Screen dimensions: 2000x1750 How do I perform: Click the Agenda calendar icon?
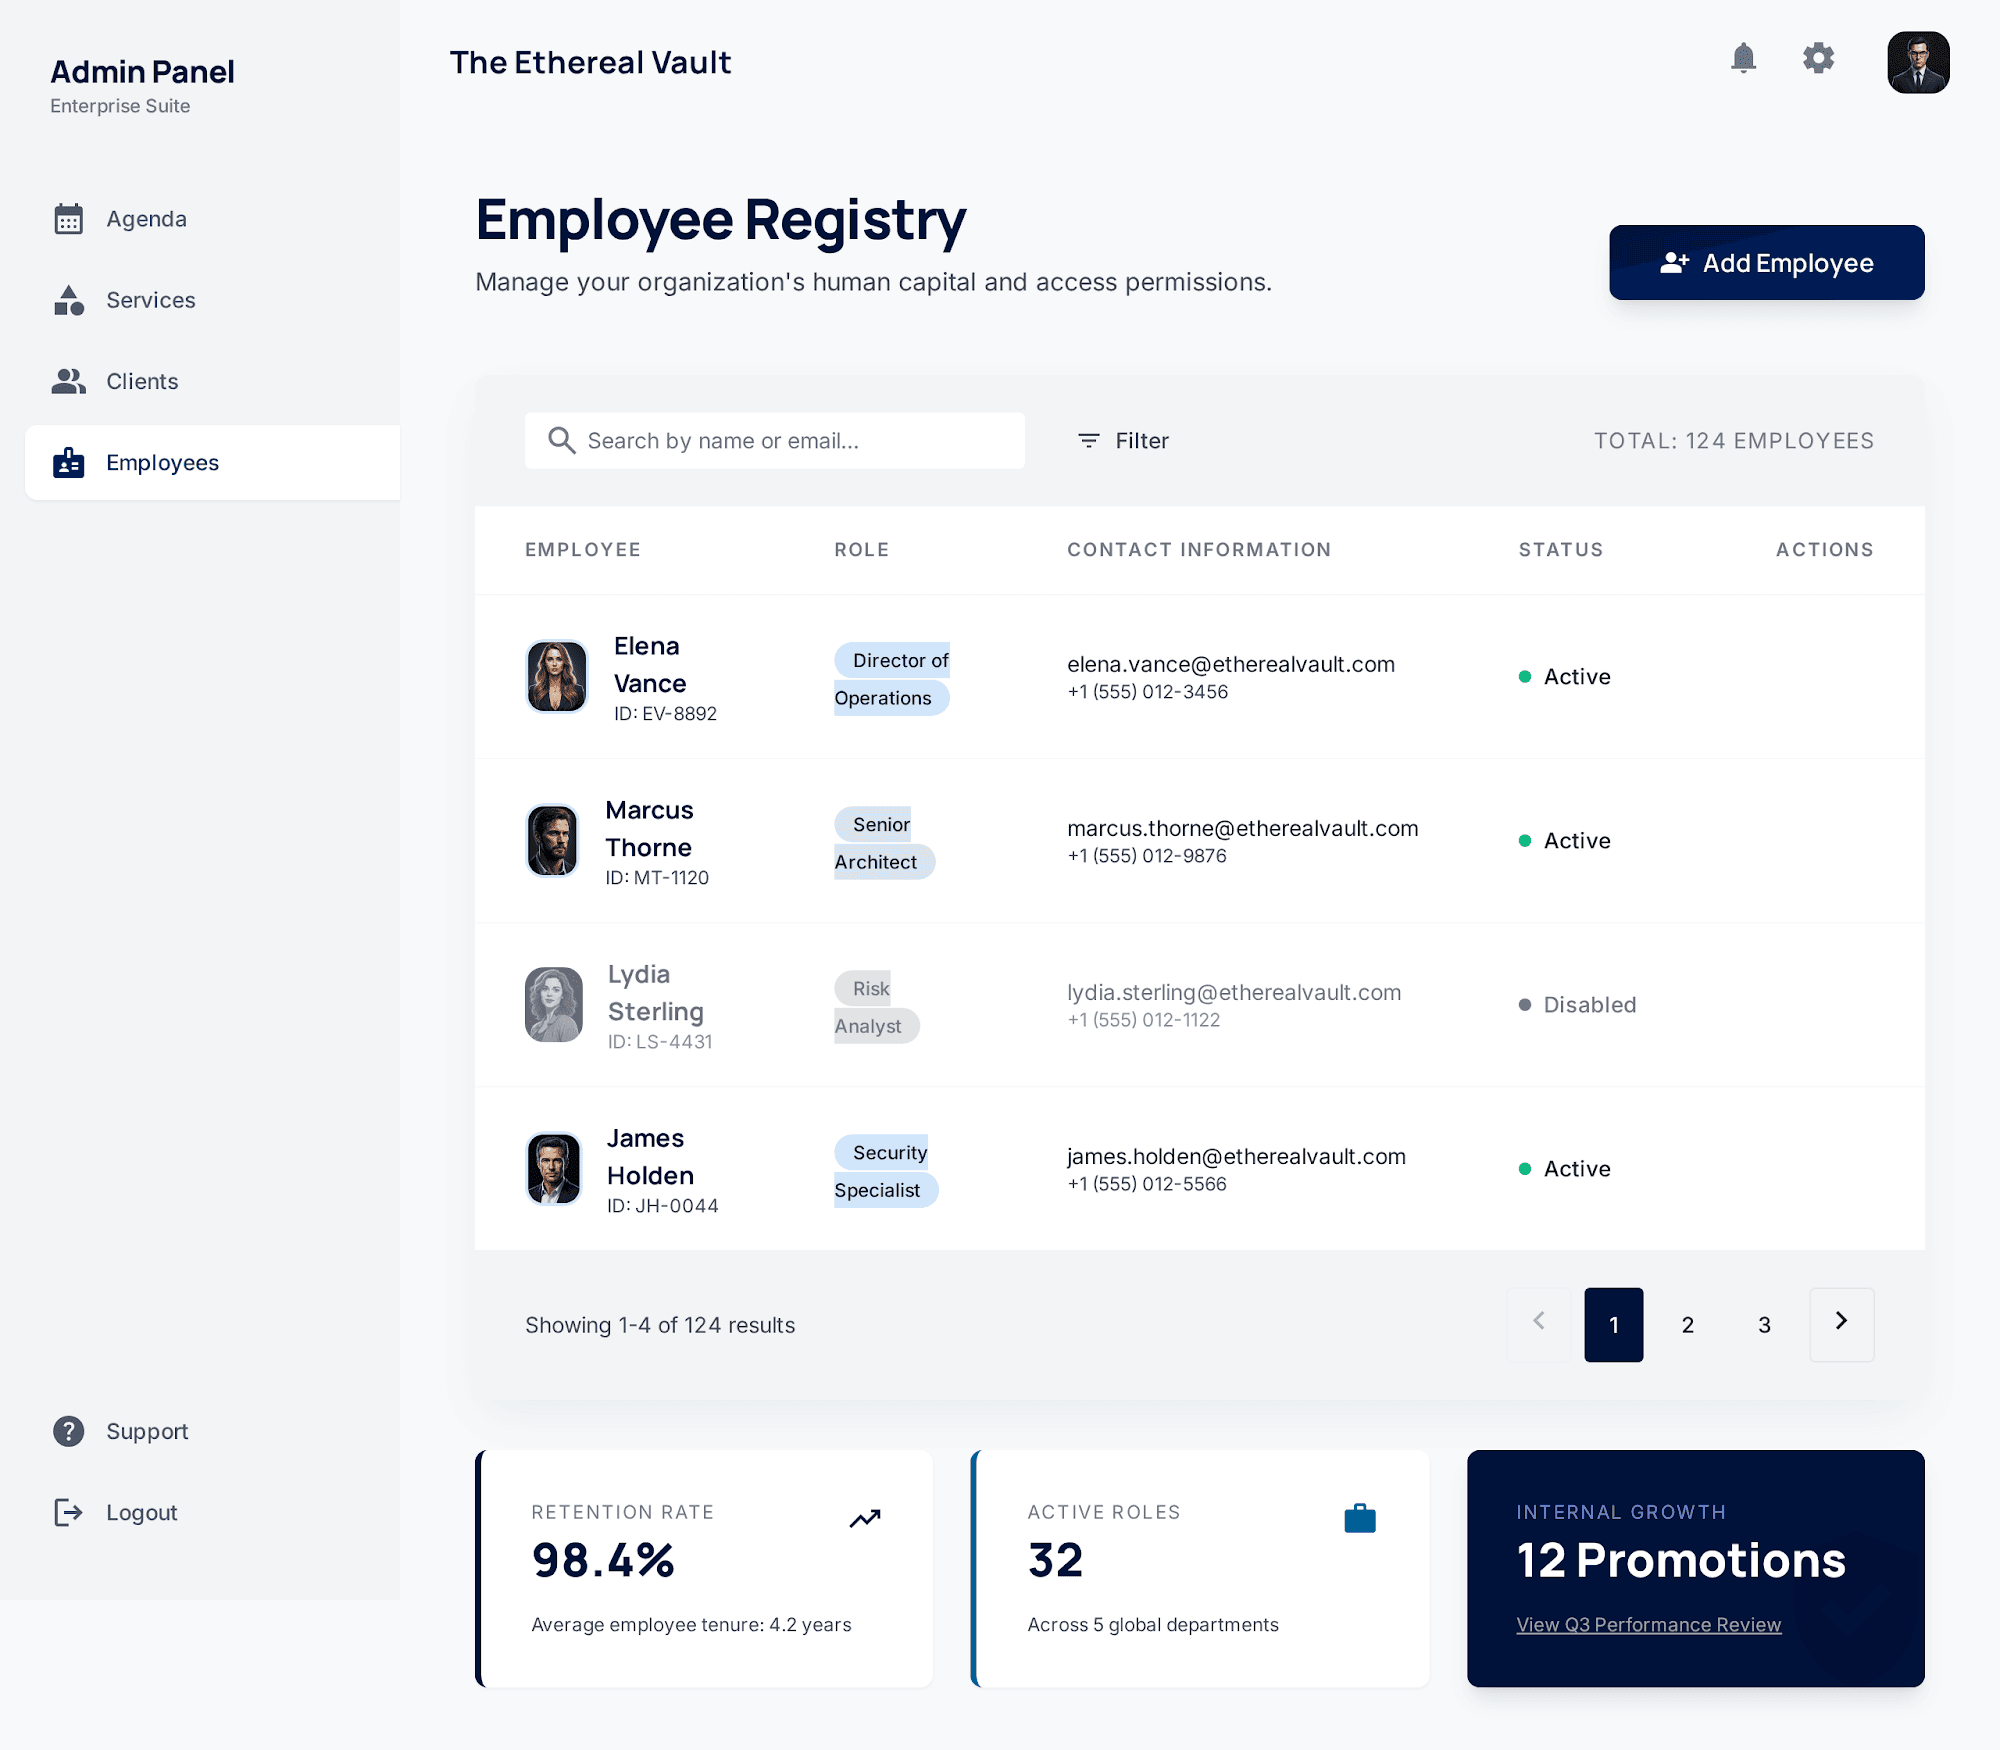pyautogui.click(x=69, y=219)
